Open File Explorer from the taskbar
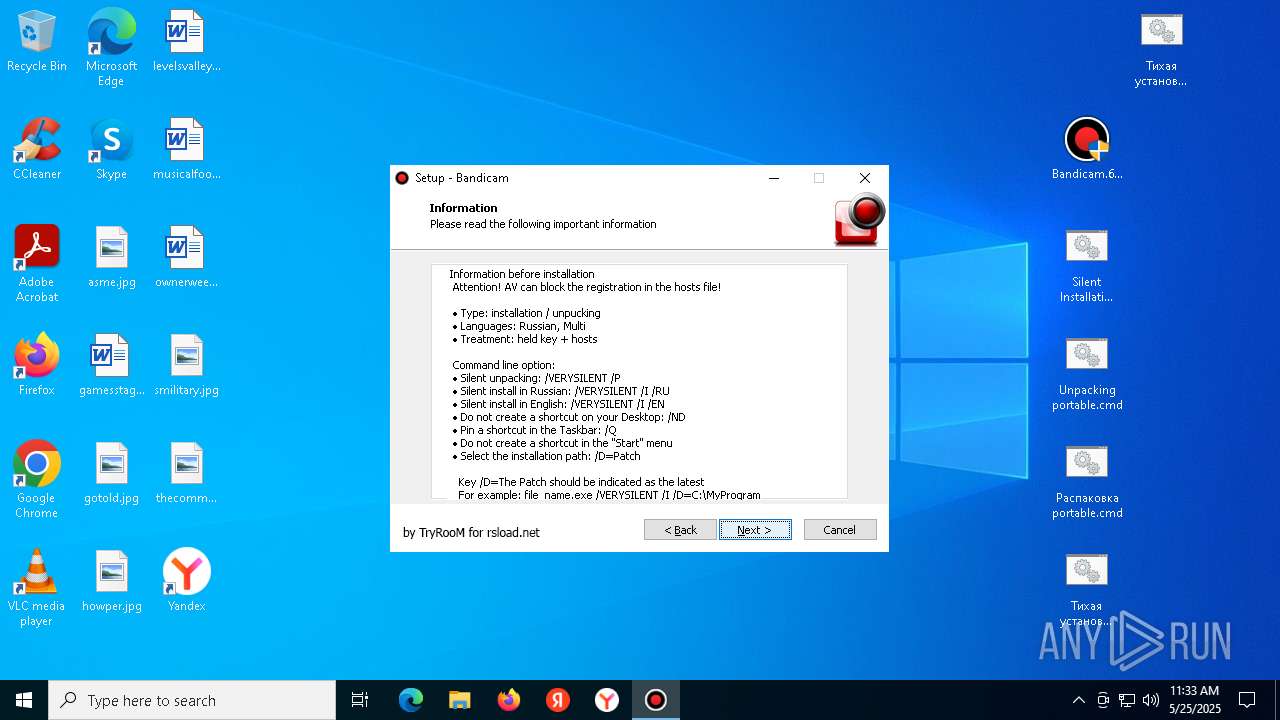 (x=460, y=700)
